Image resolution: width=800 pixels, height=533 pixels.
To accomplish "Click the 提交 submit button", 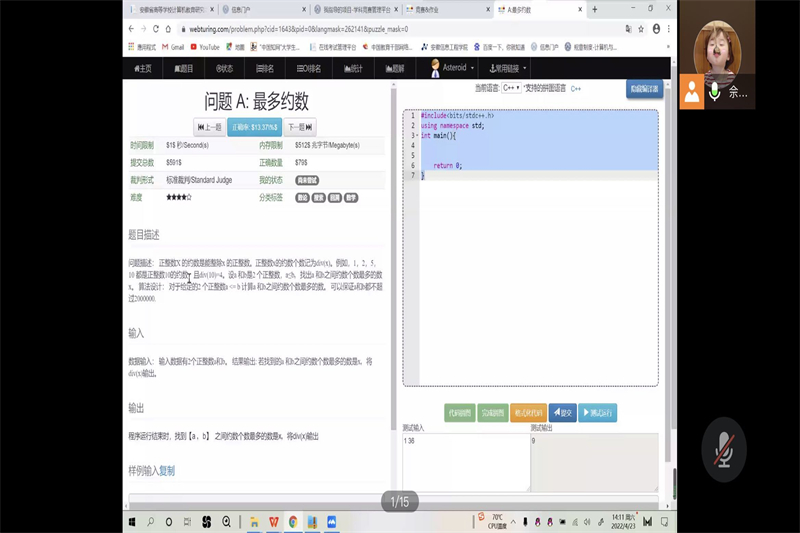I will tap(562, 412).
